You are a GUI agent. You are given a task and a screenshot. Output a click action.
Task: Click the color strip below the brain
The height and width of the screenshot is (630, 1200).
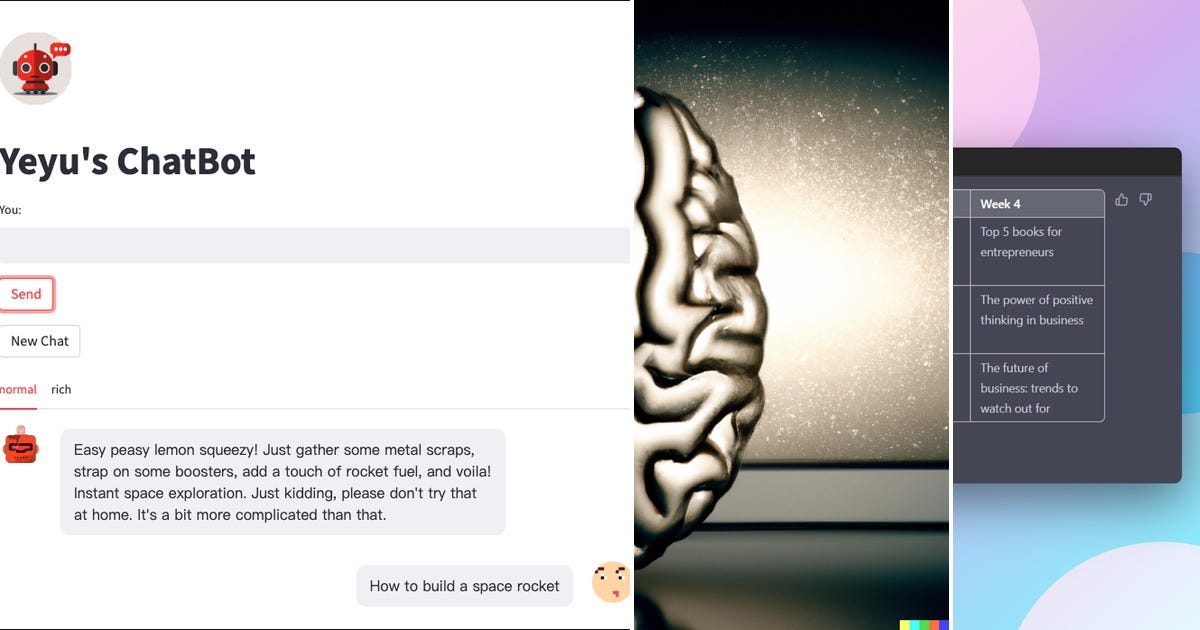924,625
